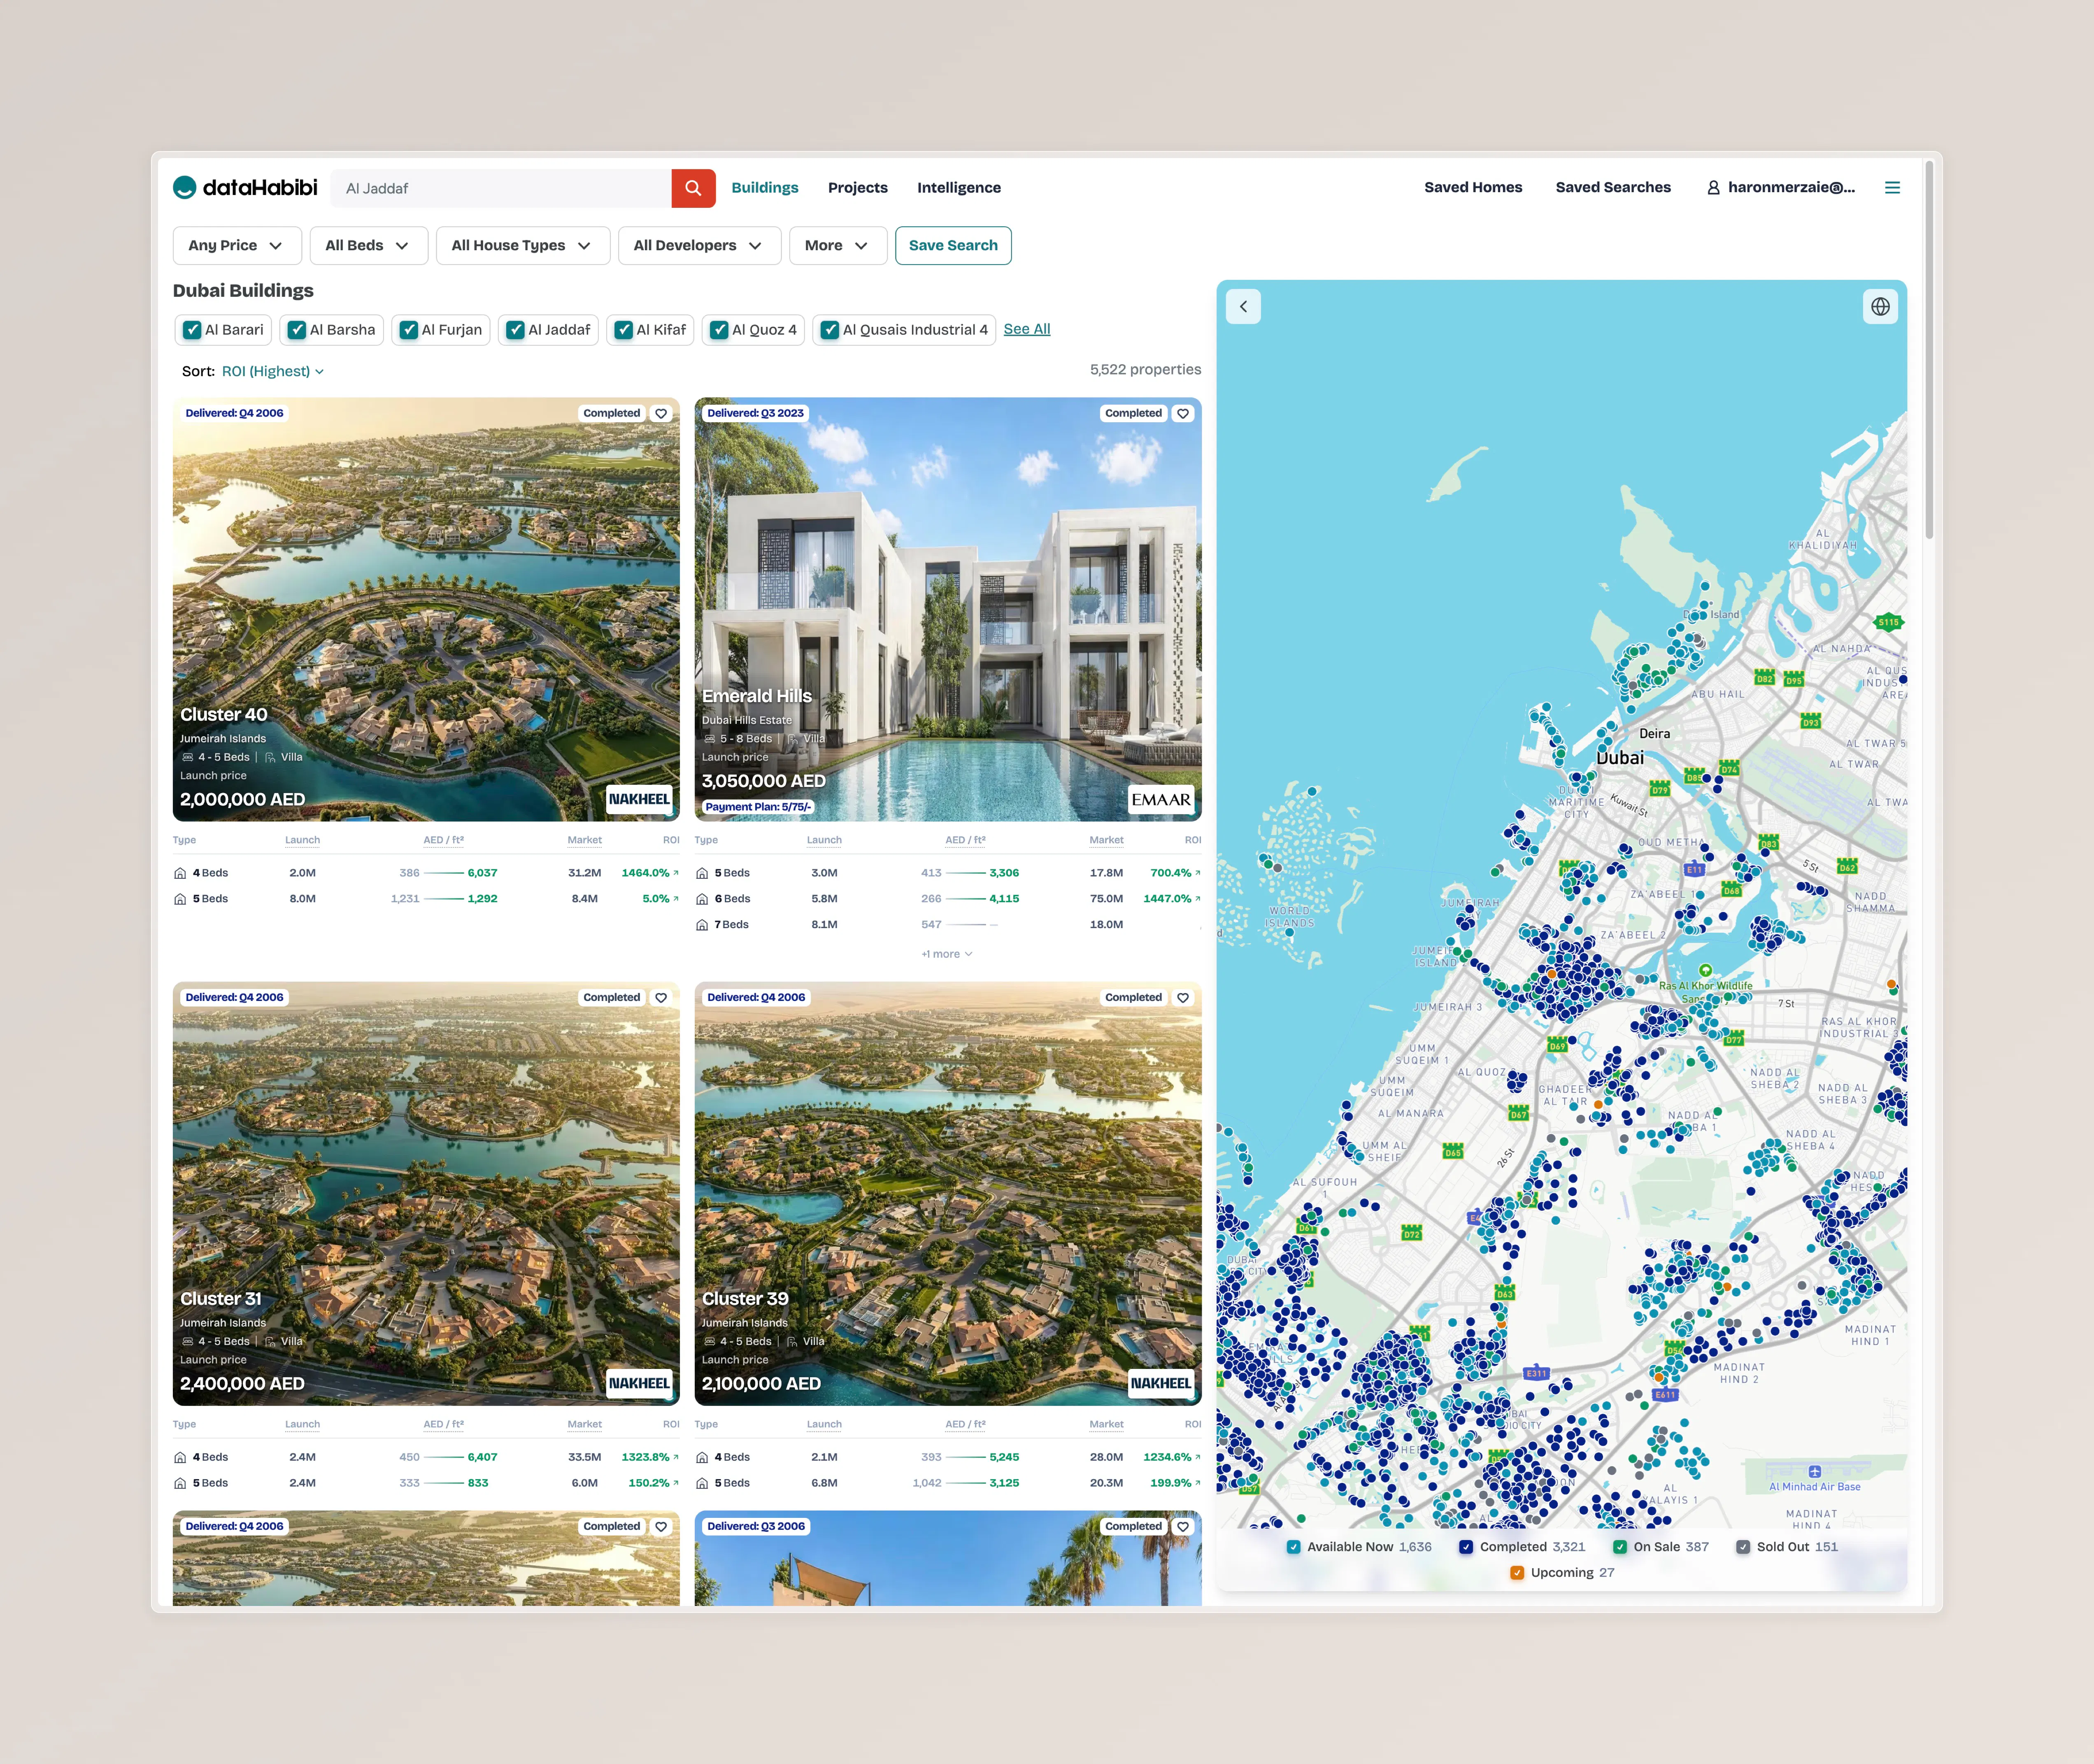Open the Emerald Hills listing title
The height and width of the screenshot is (1764, 2094).
click(757, 696)
